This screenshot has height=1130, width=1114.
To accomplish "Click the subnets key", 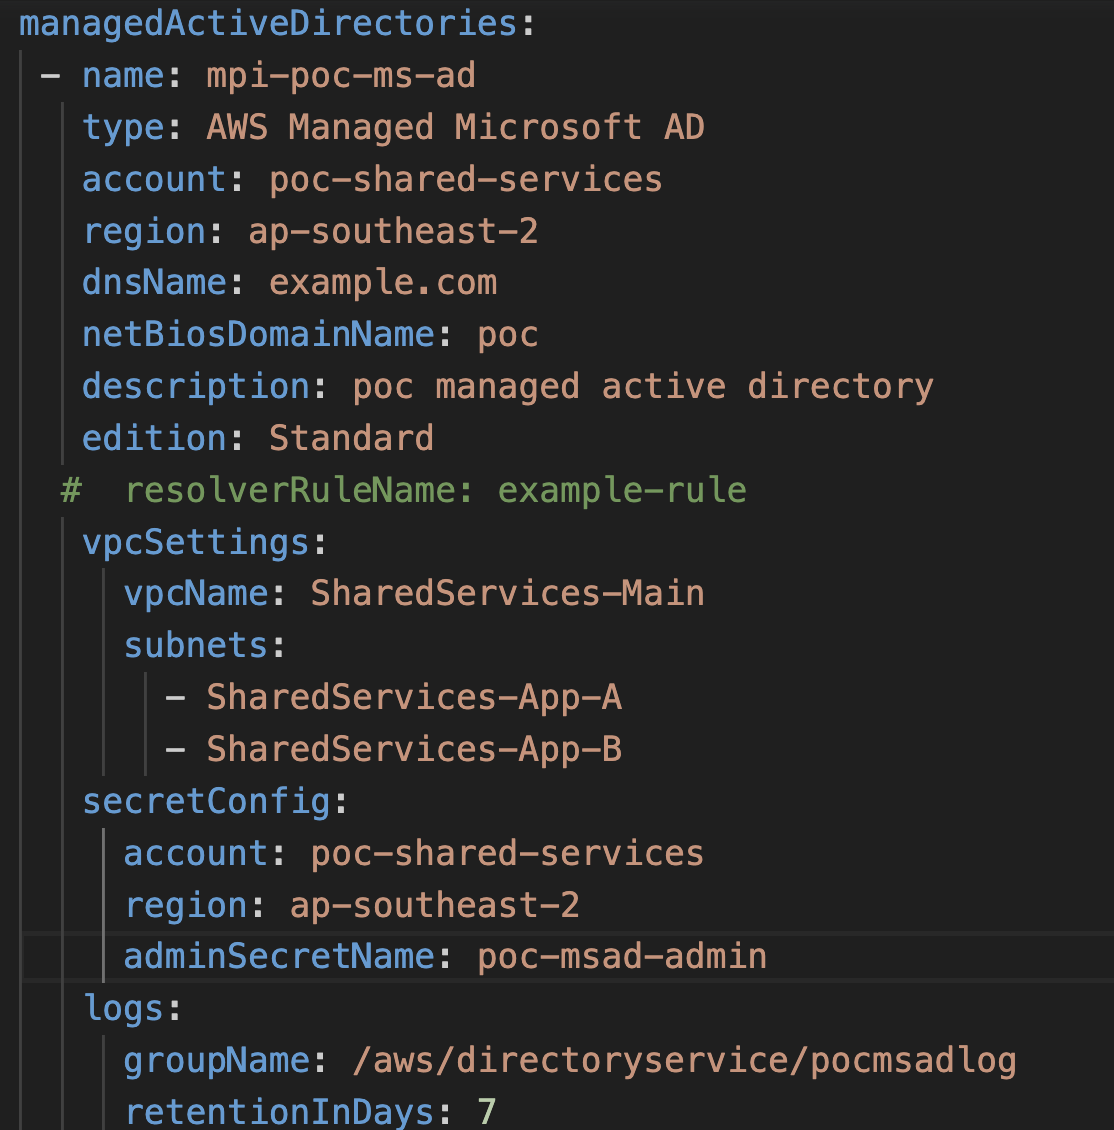I will (x=194, y=645).
